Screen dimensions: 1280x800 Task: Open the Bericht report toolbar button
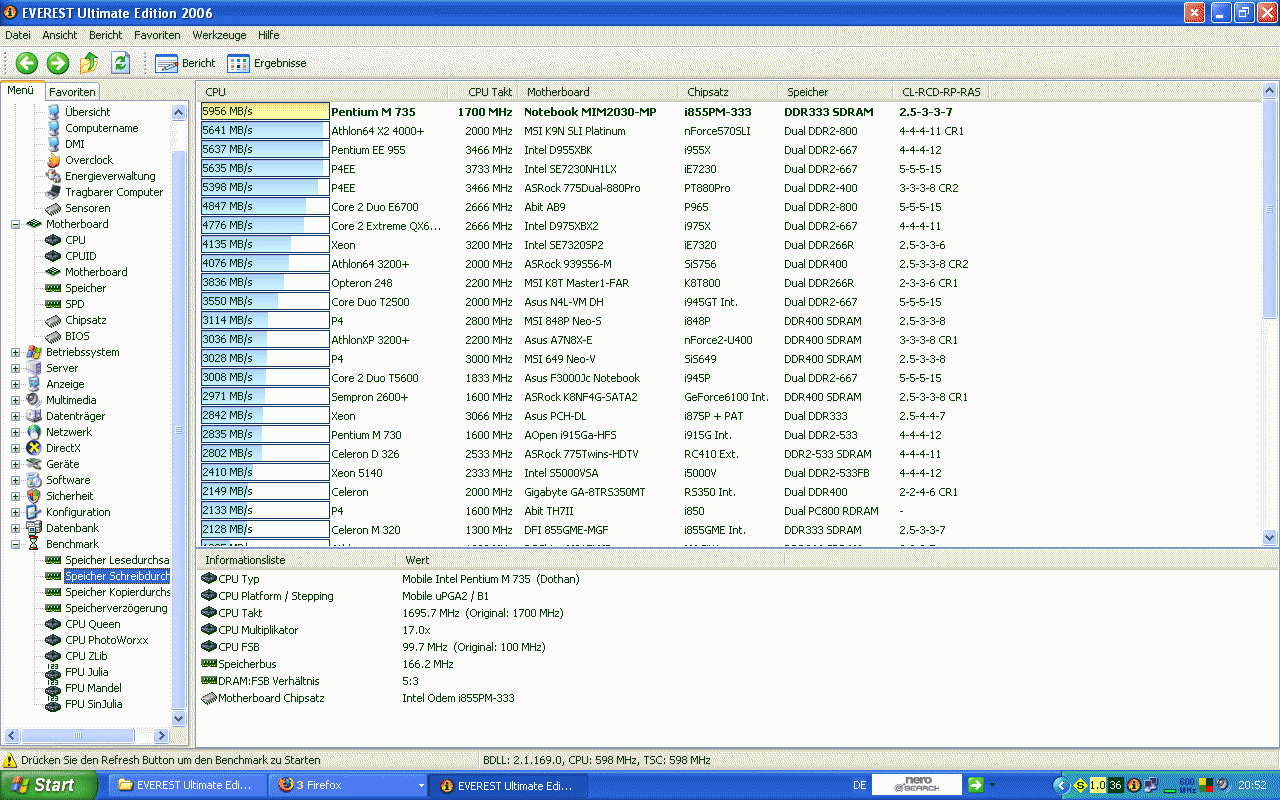[x=185, y=63]
